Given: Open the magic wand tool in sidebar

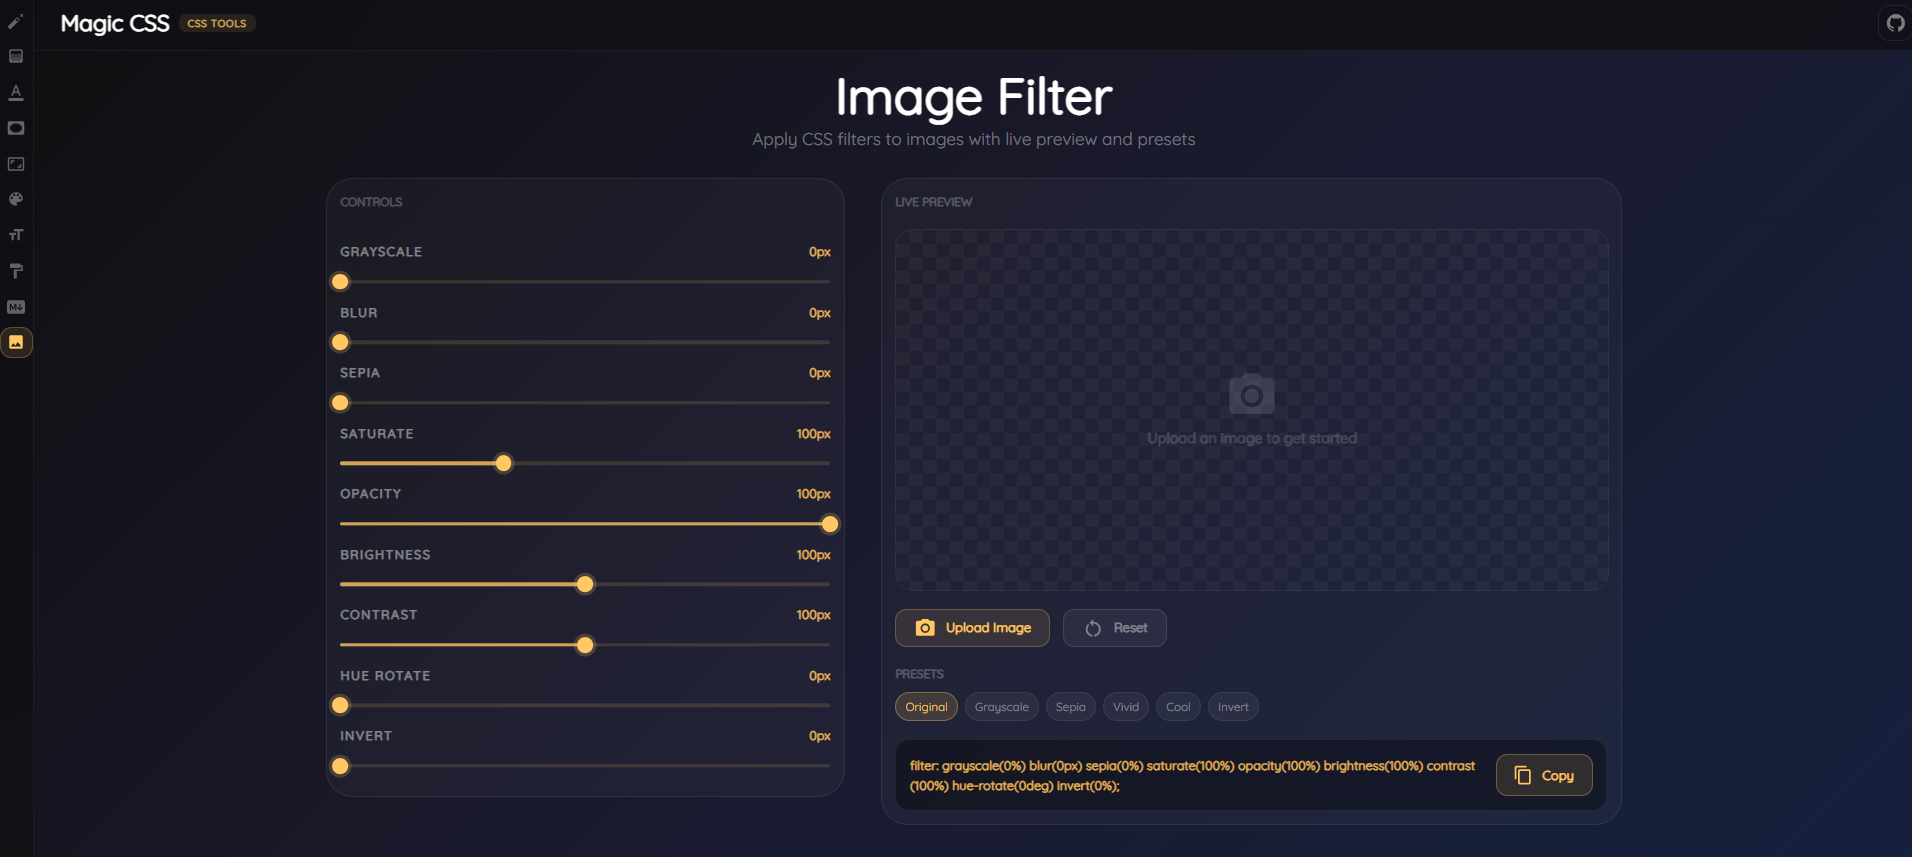Looking at the screenshot, I should coord(16,21).
